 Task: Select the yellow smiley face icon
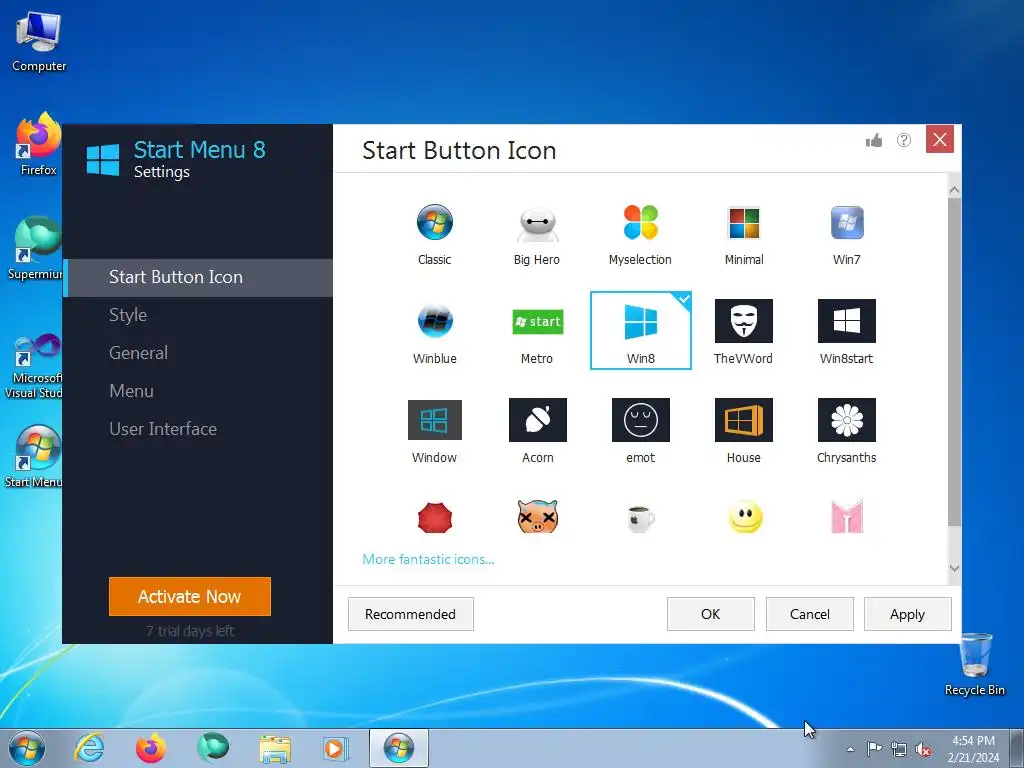point(744,517)
